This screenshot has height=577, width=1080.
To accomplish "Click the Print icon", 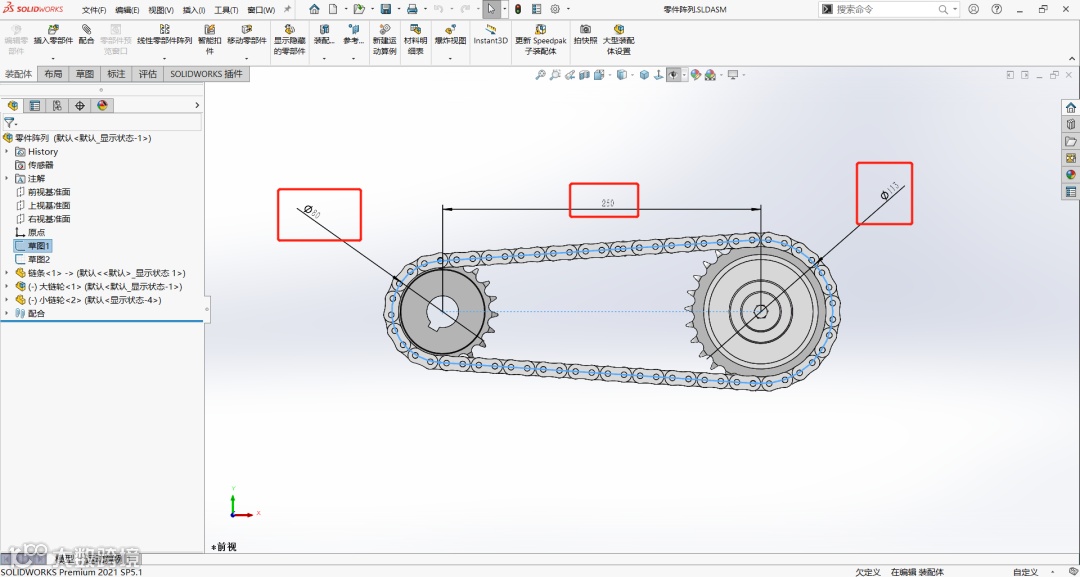I will (x=412, y=10).
